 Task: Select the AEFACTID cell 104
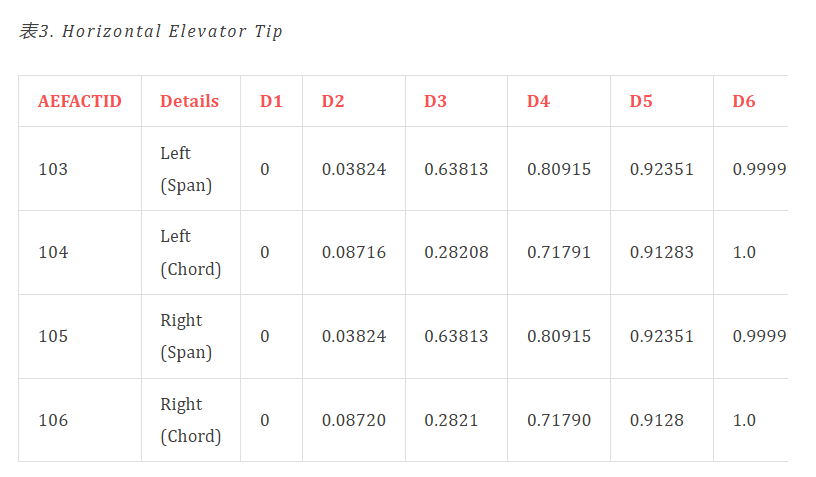[x=53, y=252]
